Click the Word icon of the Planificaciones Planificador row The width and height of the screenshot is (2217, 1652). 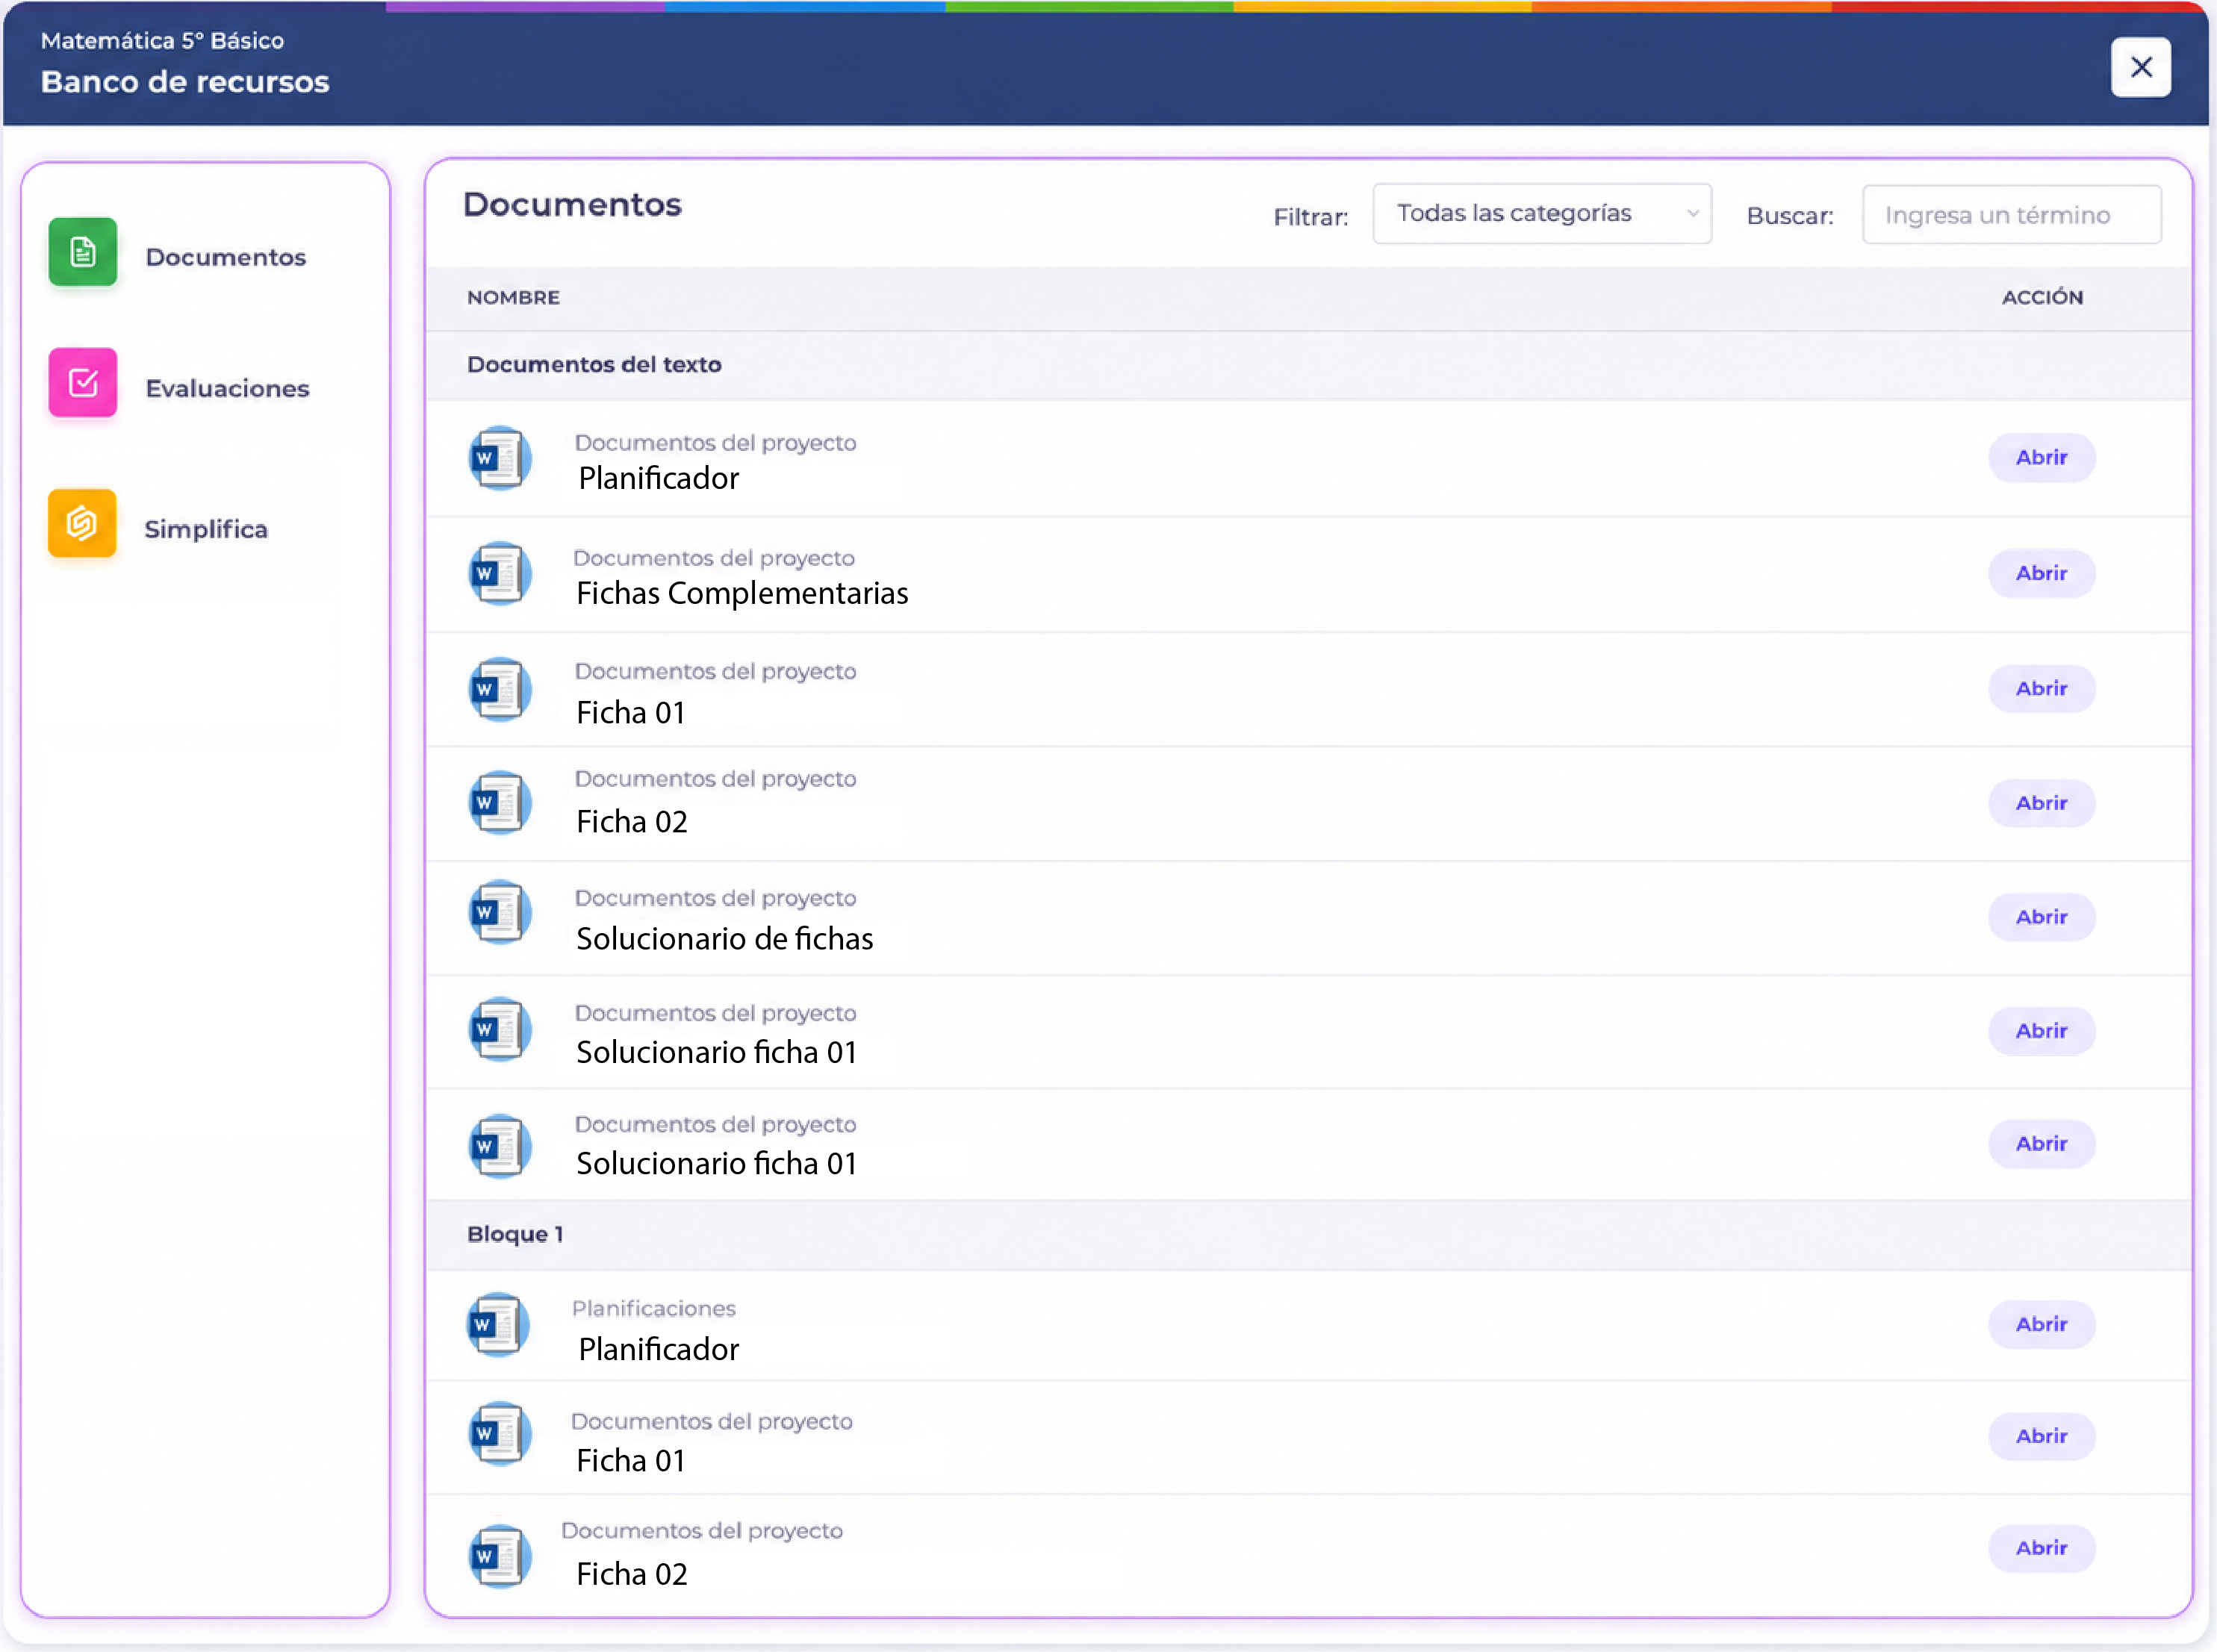(498, 1326)
